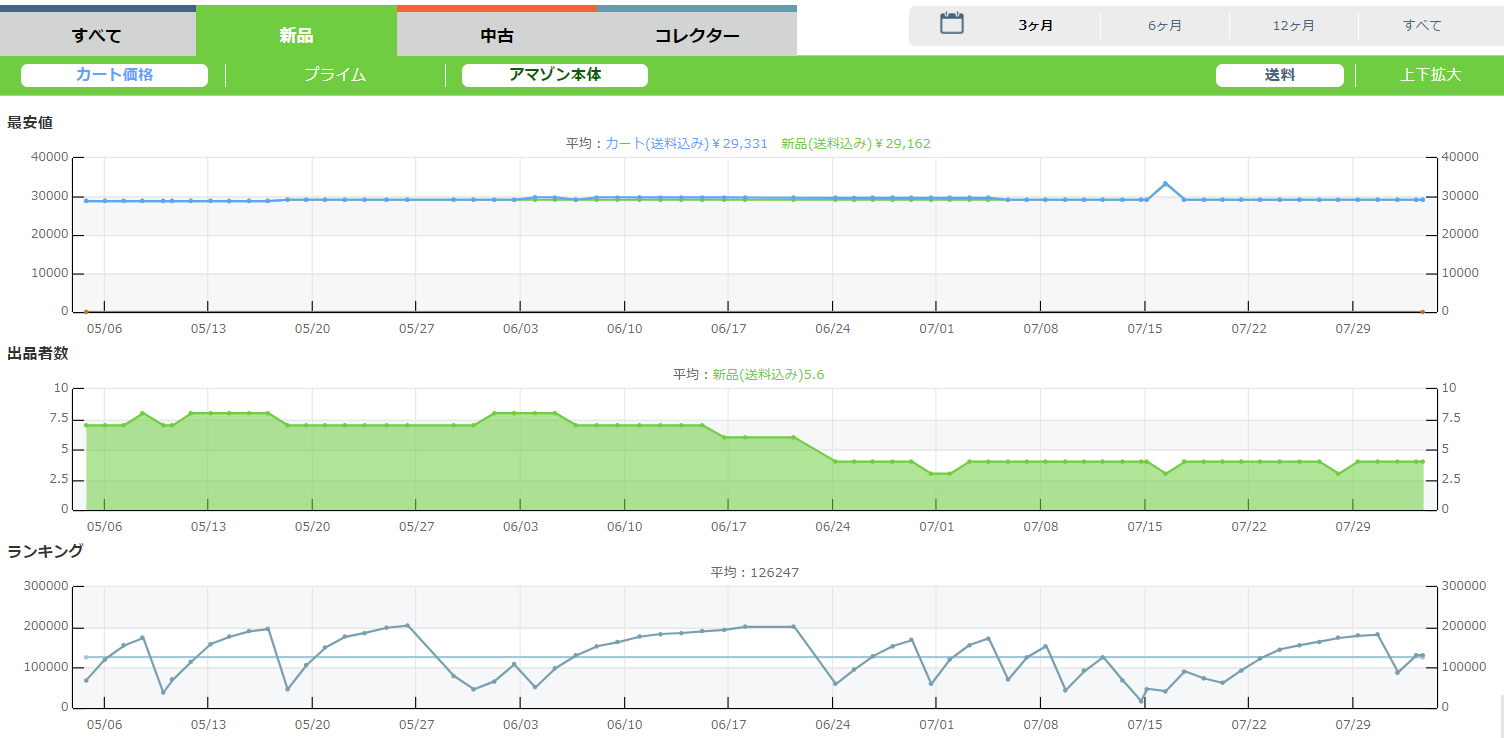The height and width of the screenshot is (738, 1504).
Task: Click カート(送料込み) average legend label
Action: coord(686,144)
